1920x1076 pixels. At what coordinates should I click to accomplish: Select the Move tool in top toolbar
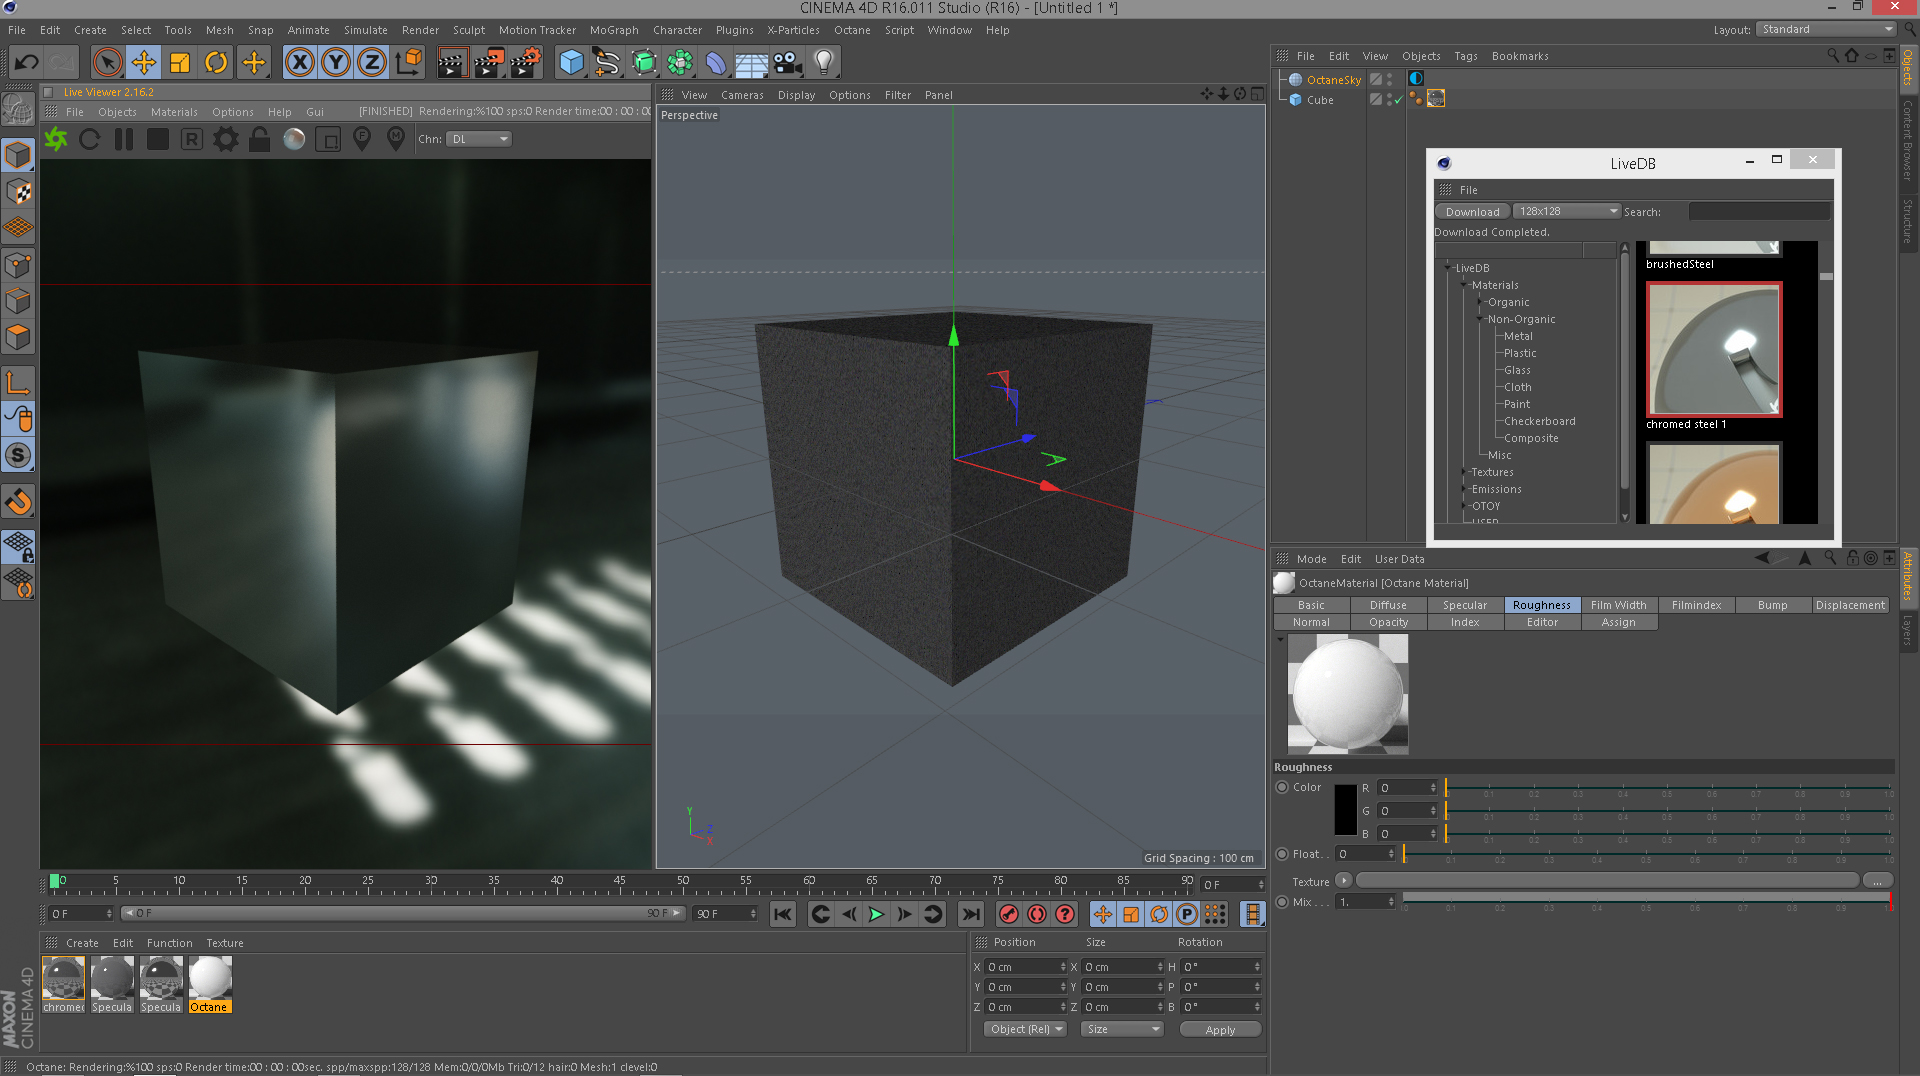tap(144, 63)
